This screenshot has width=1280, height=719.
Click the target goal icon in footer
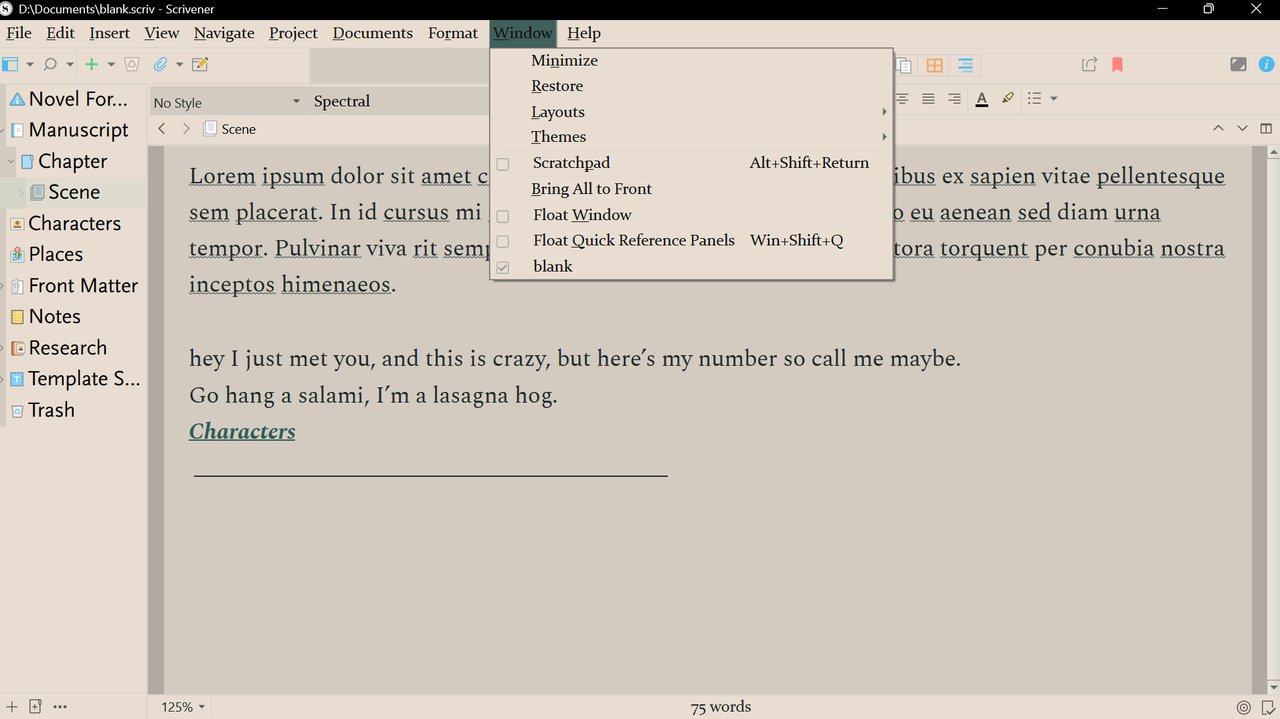[x=1244, y=707]
